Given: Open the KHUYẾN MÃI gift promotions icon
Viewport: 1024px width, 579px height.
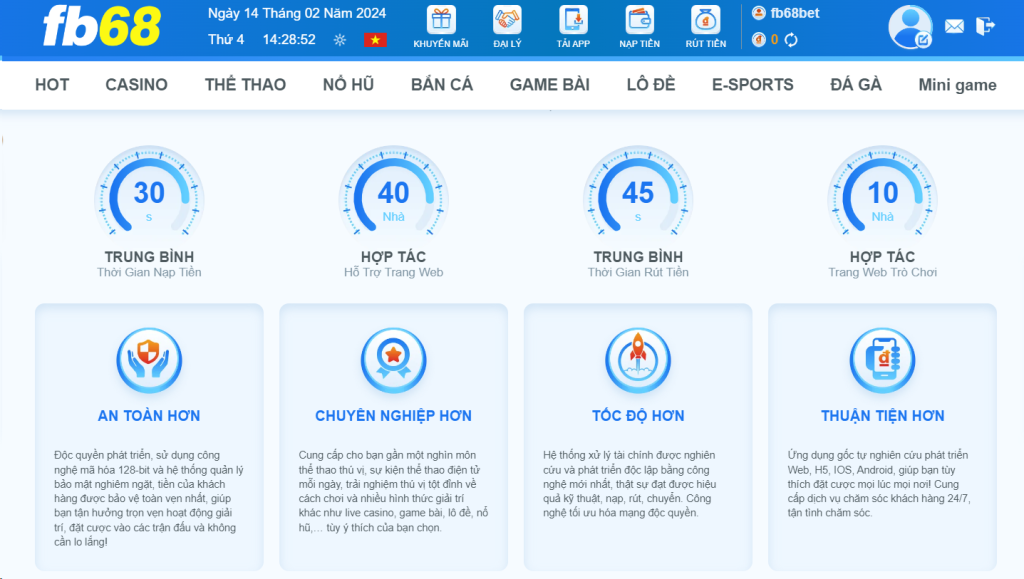Looking at the screenshot, I should [441, 22].
